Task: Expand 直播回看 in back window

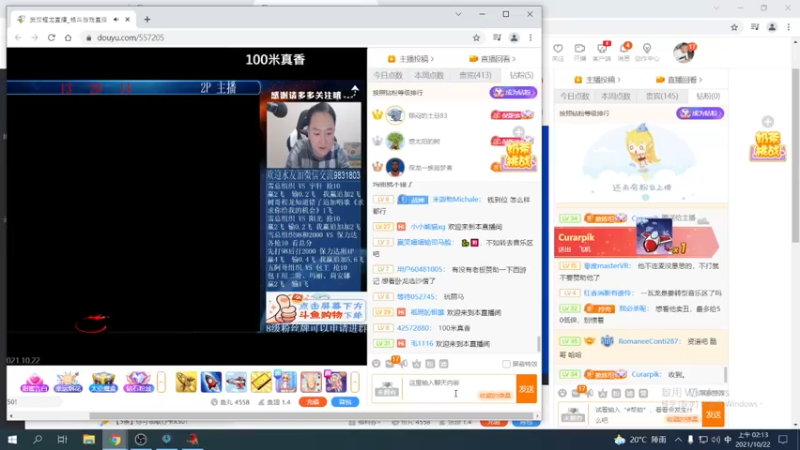Action: [679, 80]
